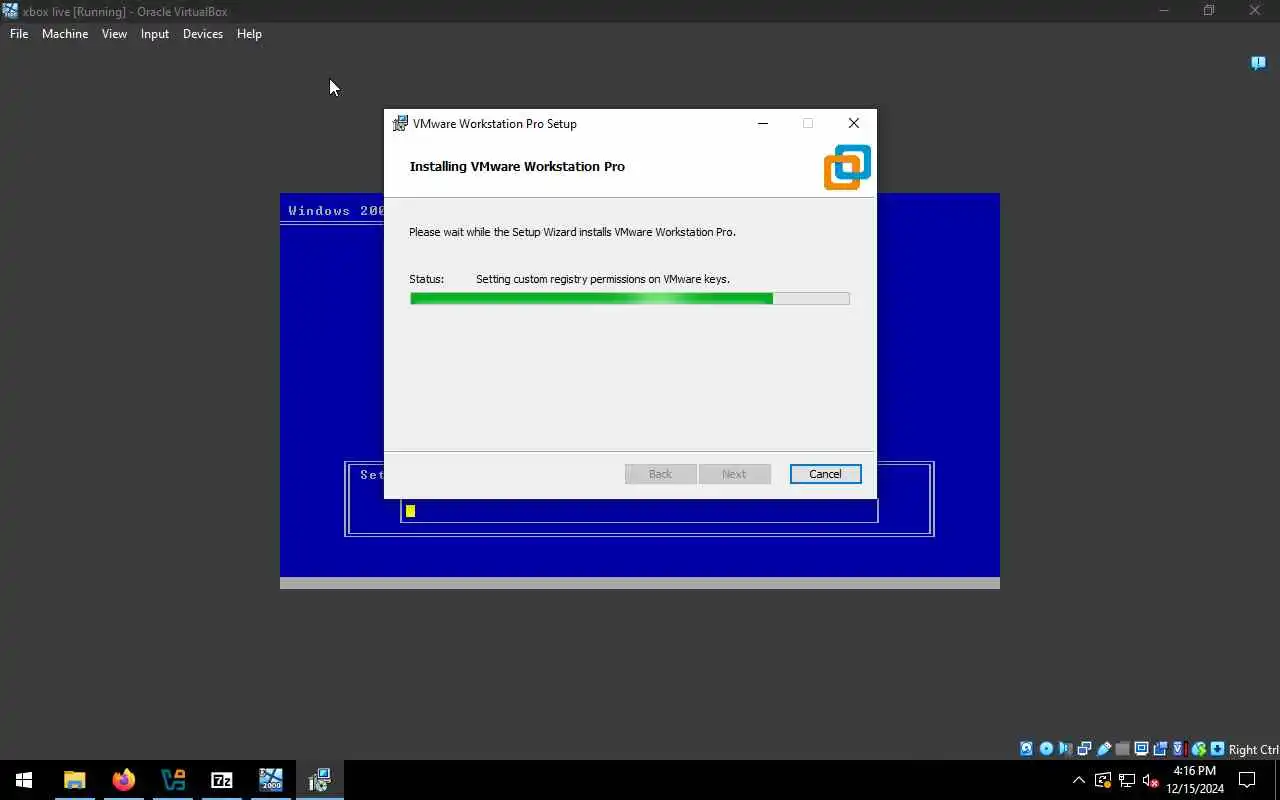Open the Windows action center

point(1247,780)
